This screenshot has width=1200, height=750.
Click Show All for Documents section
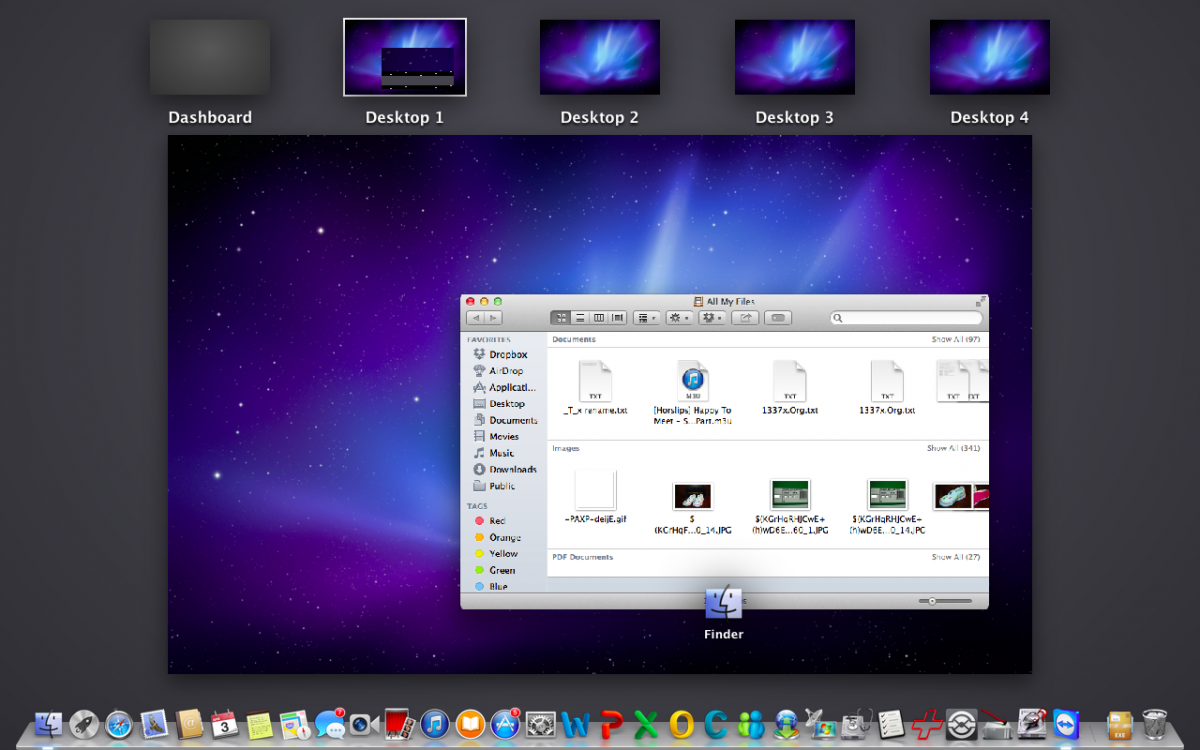[x=955, y=340]
